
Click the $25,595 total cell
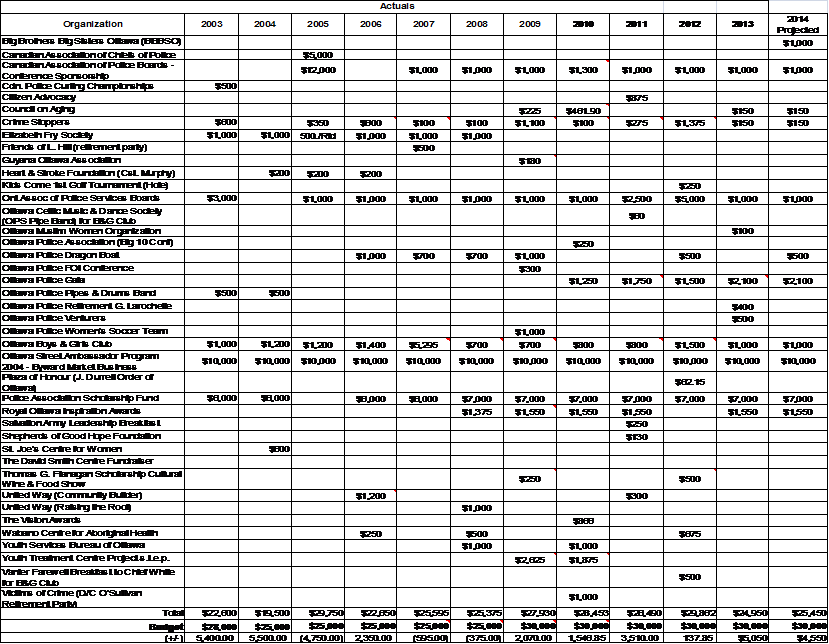tap(431, 613)
